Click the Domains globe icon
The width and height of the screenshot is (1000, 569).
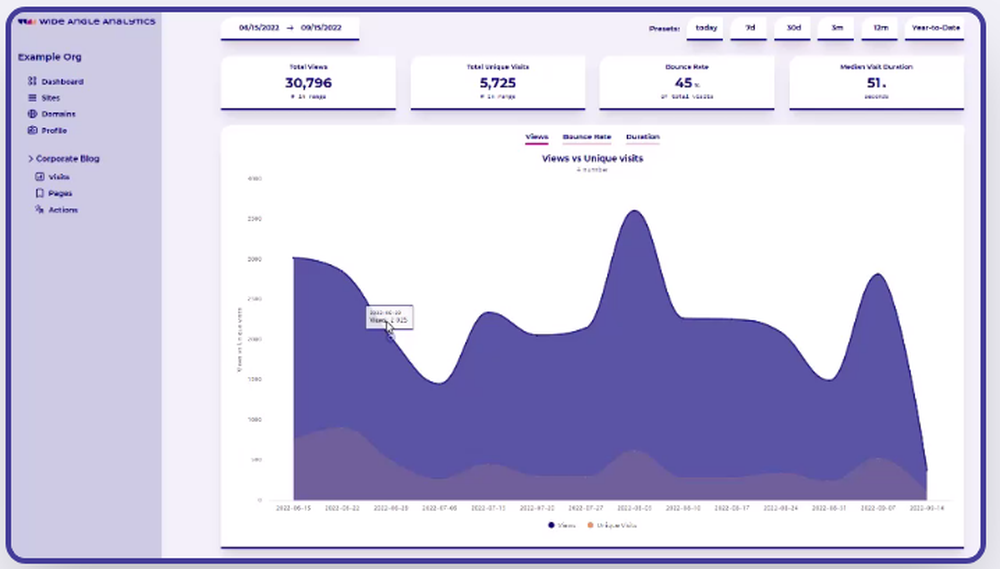click(x=32, y=114)
